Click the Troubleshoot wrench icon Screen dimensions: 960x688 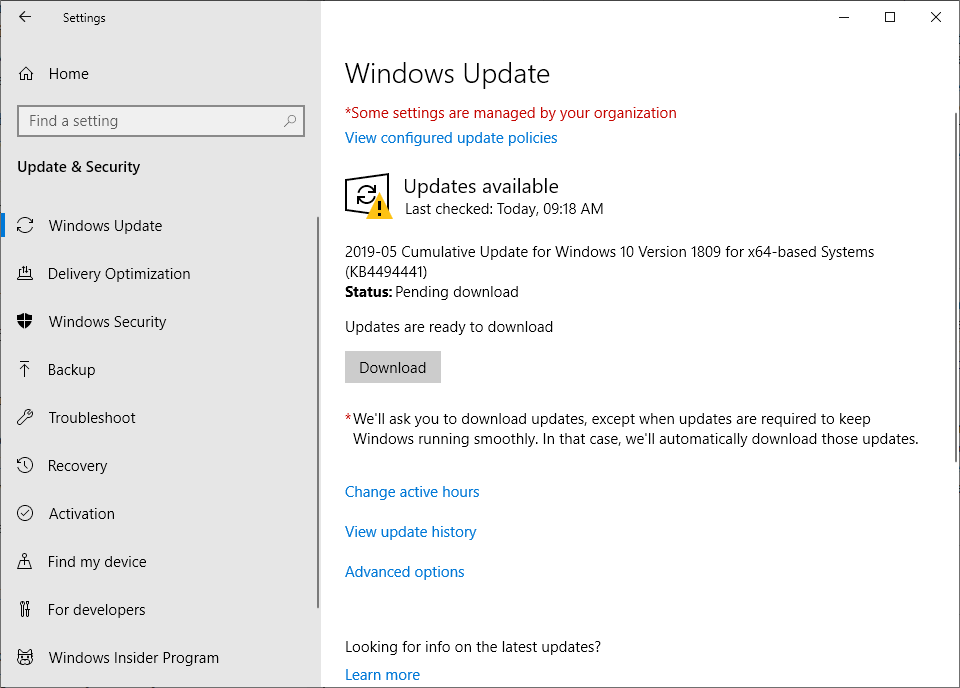[25, 417]
